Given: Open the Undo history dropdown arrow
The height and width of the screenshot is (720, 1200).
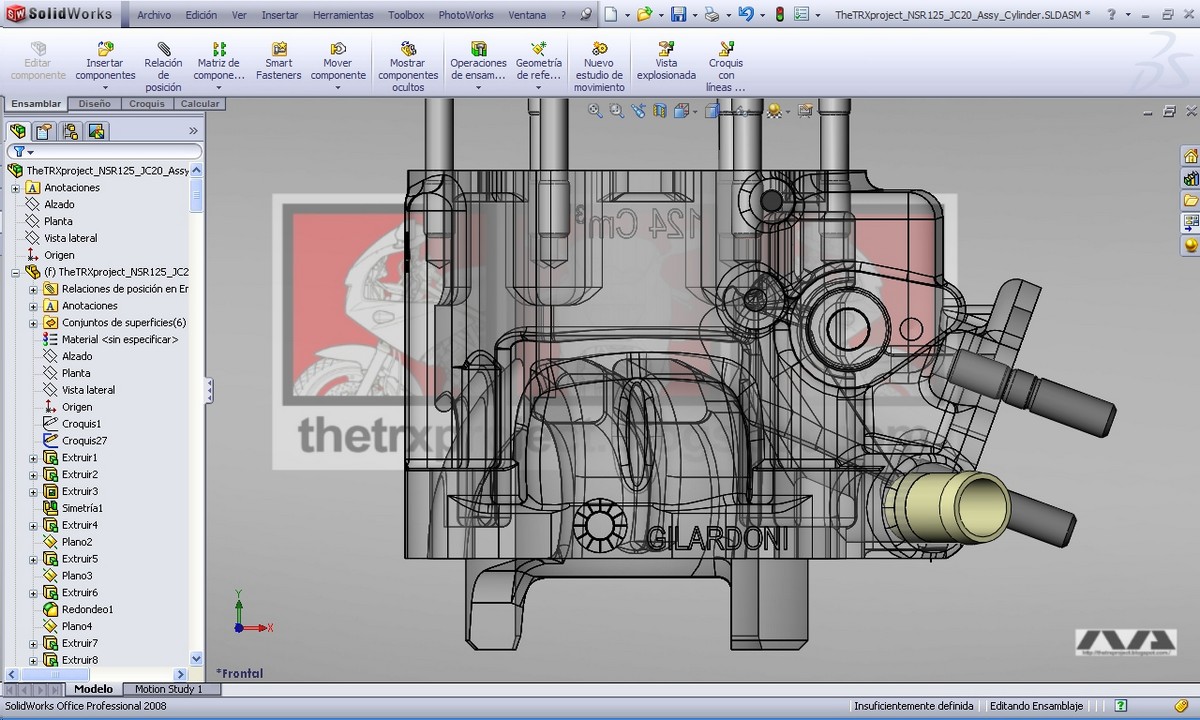Looking at the screenshot, I should click(x=760, y=15).
